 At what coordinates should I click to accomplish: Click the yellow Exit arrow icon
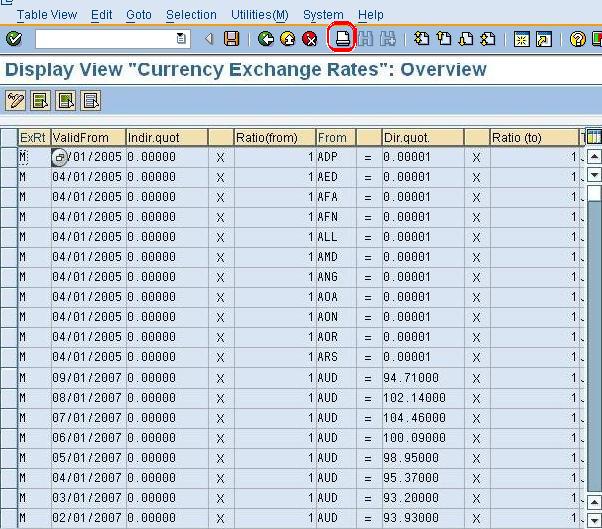(x=288, y=39)
